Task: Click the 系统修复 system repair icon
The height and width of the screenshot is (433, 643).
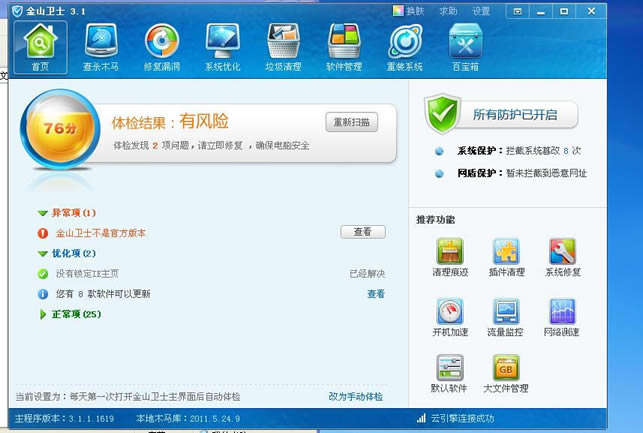Action: pyautogui.click(x=562, y=257)
